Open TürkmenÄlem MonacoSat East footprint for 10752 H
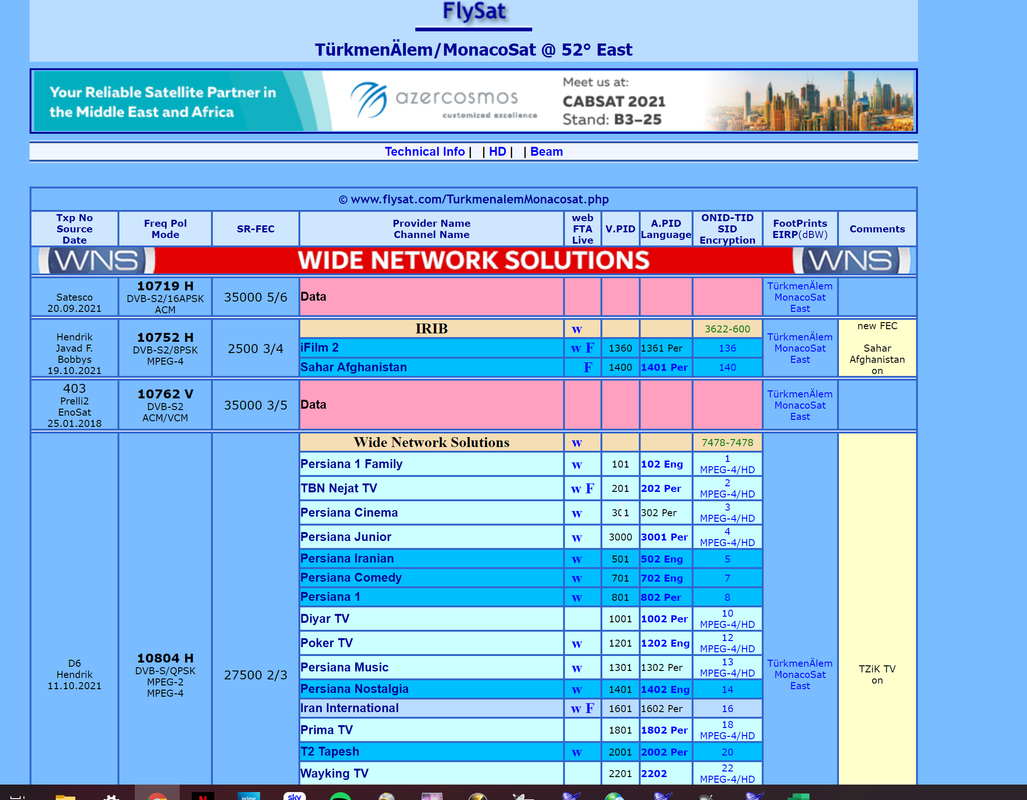Screen dimensions: 1027x800 (x=800, y=349)
